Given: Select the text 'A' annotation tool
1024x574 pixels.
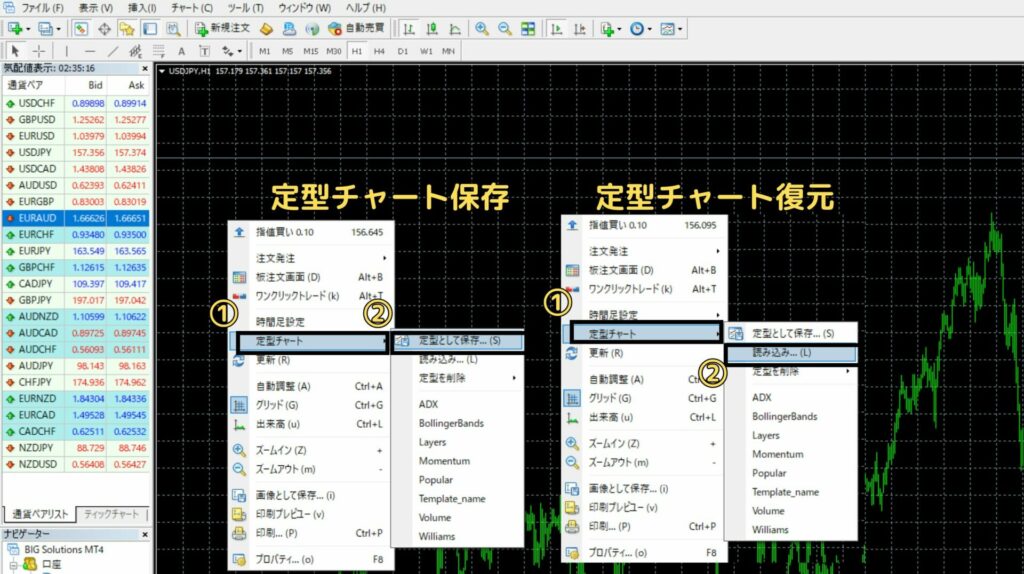Looking at the screenshot, I should 181,50.
